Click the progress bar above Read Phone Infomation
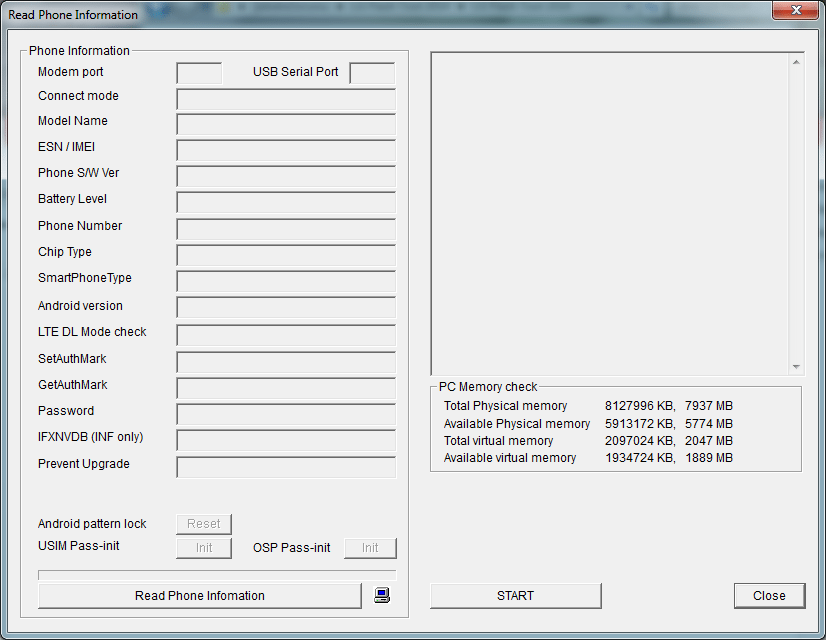 pyautogui.click(x=217, y=575)
